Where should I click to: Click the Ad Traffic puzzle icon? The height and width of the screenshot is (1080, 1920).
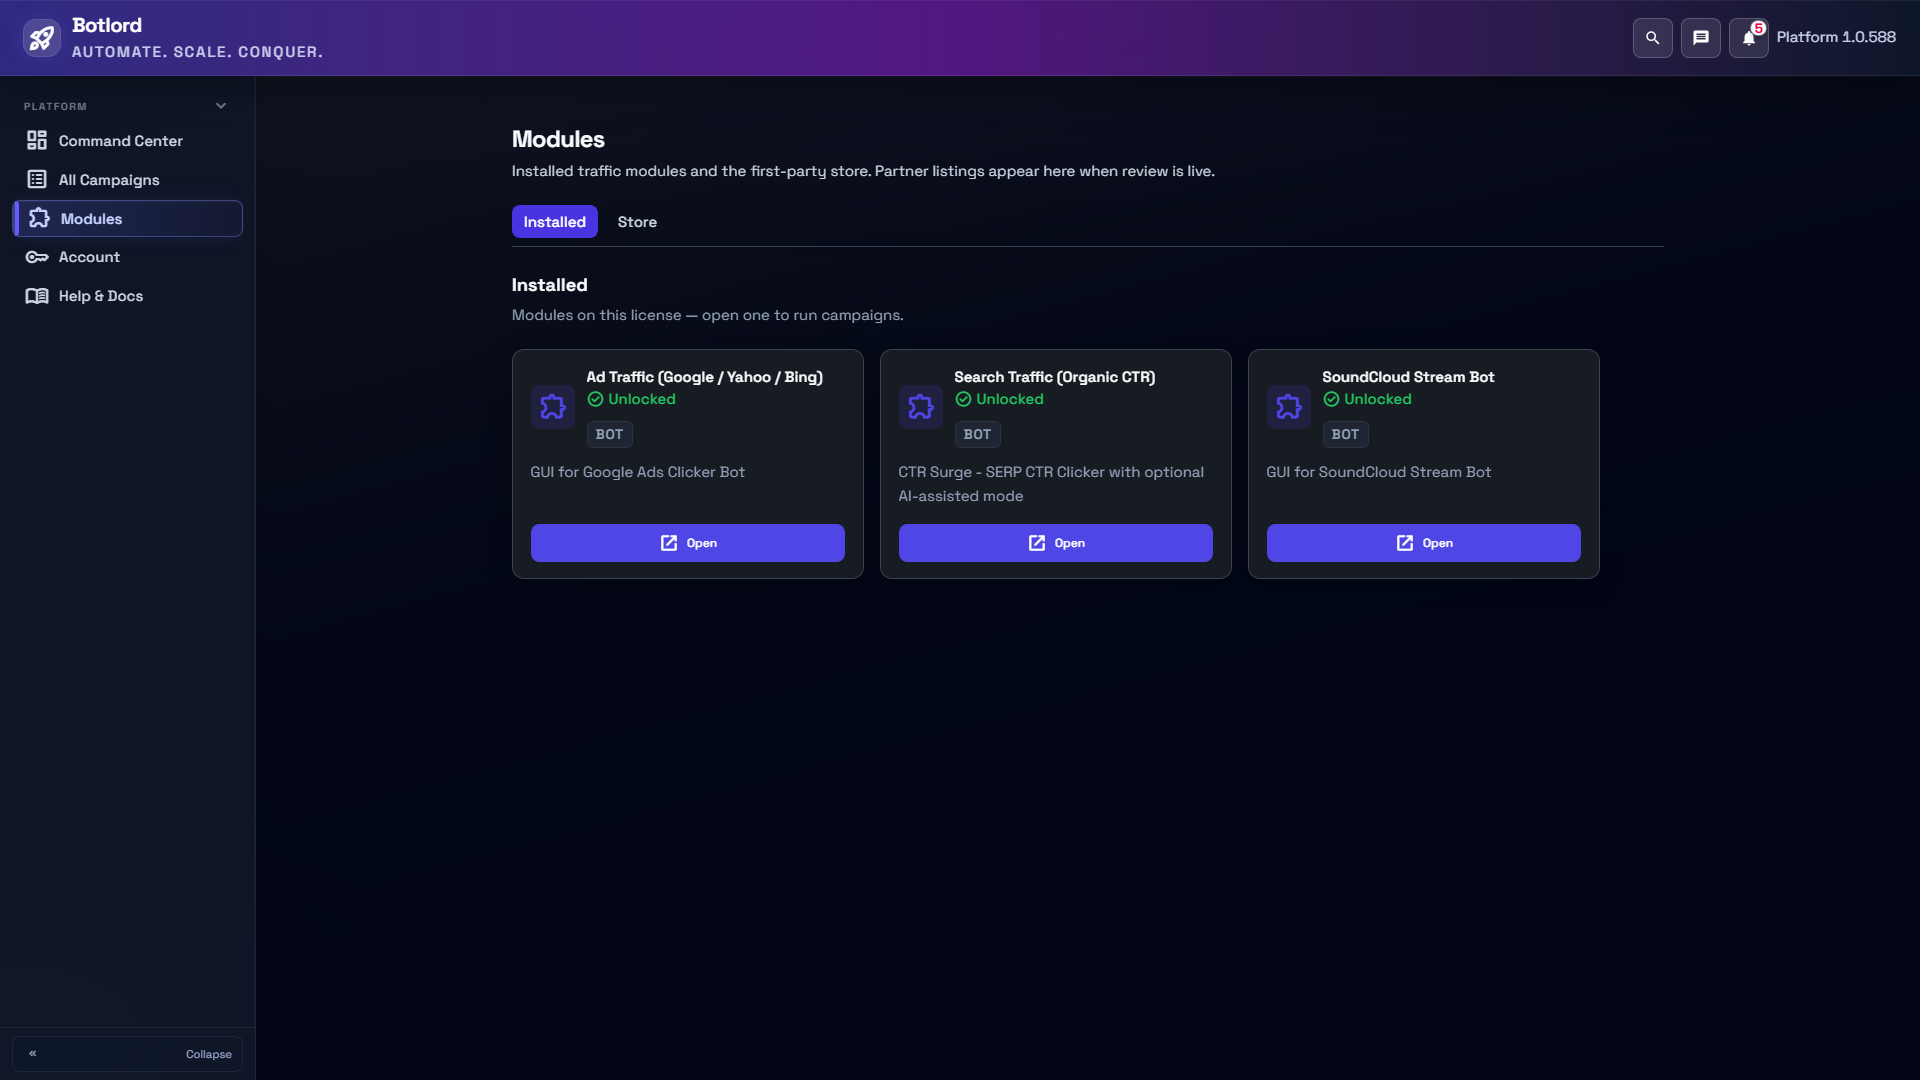553,407
